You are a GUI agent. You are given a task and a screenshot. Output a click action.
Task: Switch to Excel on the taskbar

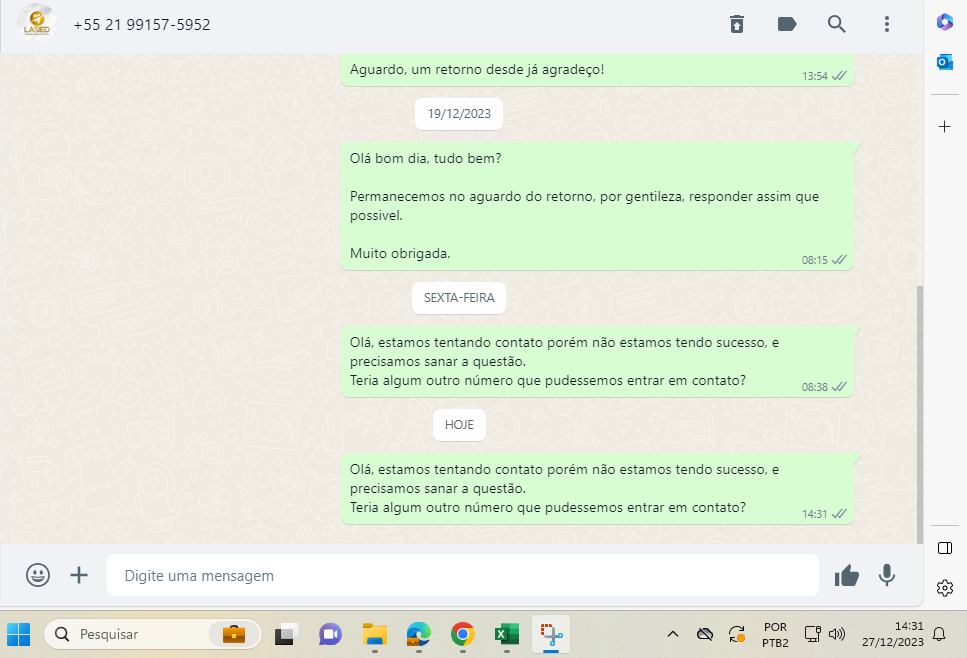tap(506, 634)
